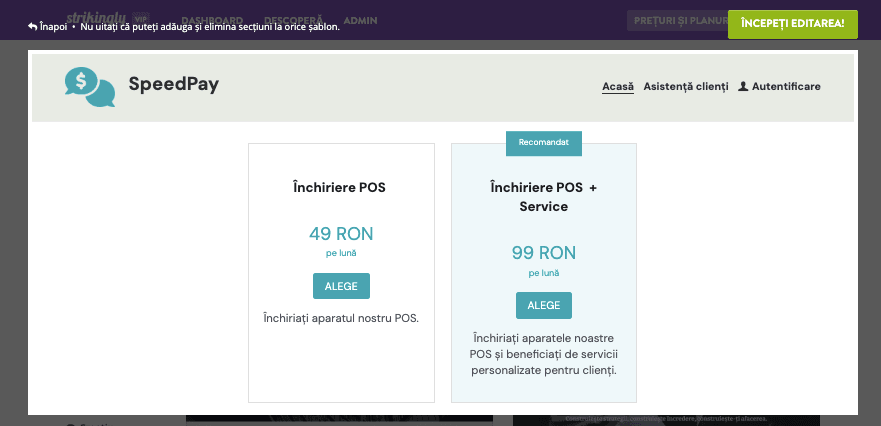Choose the 49 RON plan with ALEGE
Screen dimensions: 881x426
pyautogui.click(x=341, y=286)
